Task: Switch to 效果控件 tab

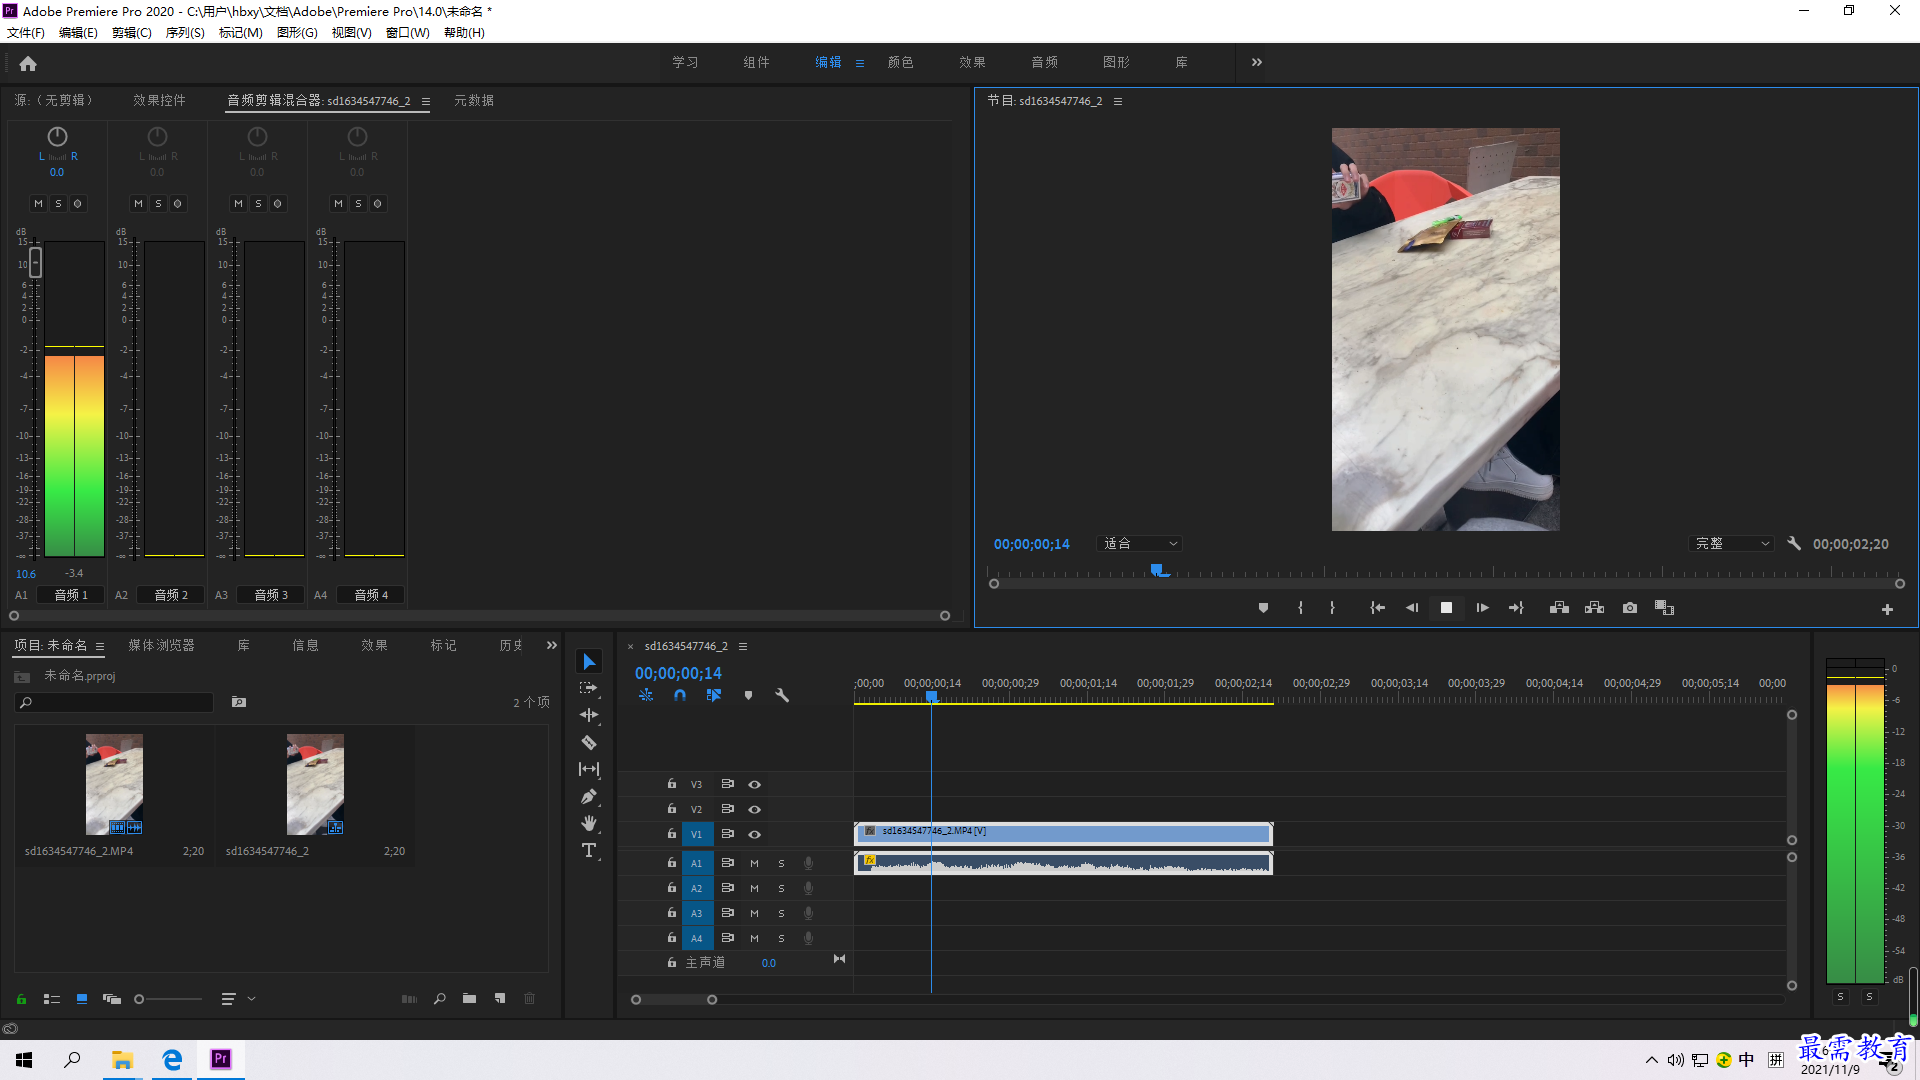Action: point(159,101)
